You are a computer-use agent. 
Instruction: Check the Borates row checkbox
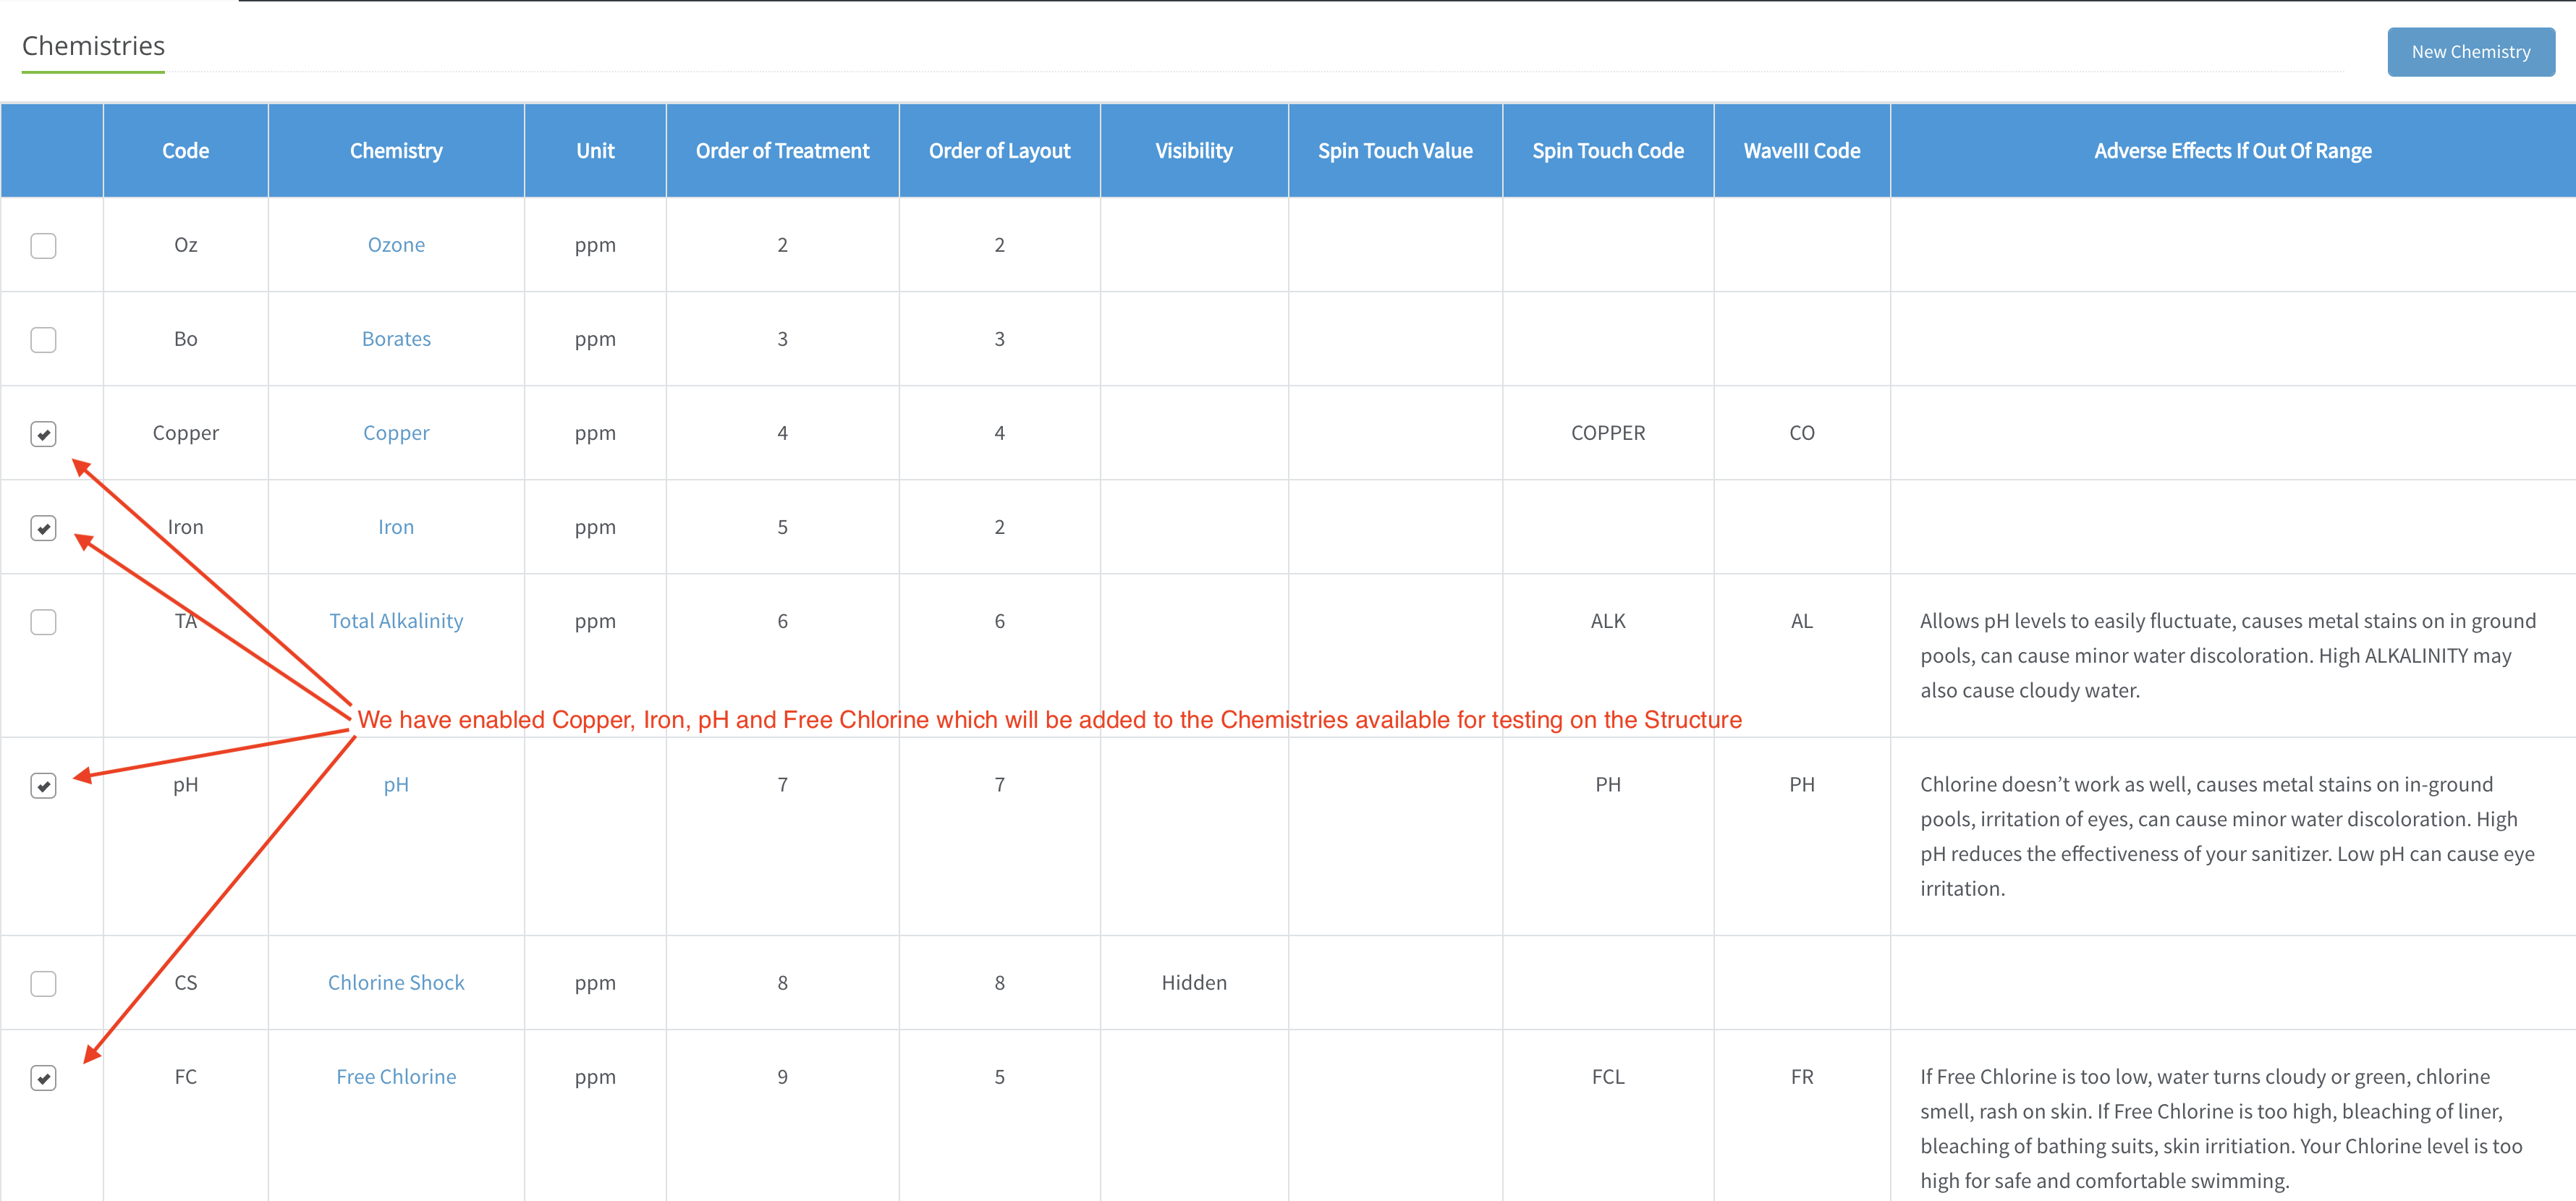coord(43,339)
